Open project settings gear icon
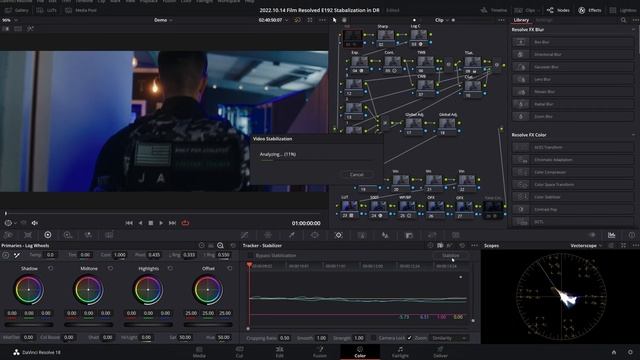The width and height of the screenshot is (640, 360). (x=631, y=352)
